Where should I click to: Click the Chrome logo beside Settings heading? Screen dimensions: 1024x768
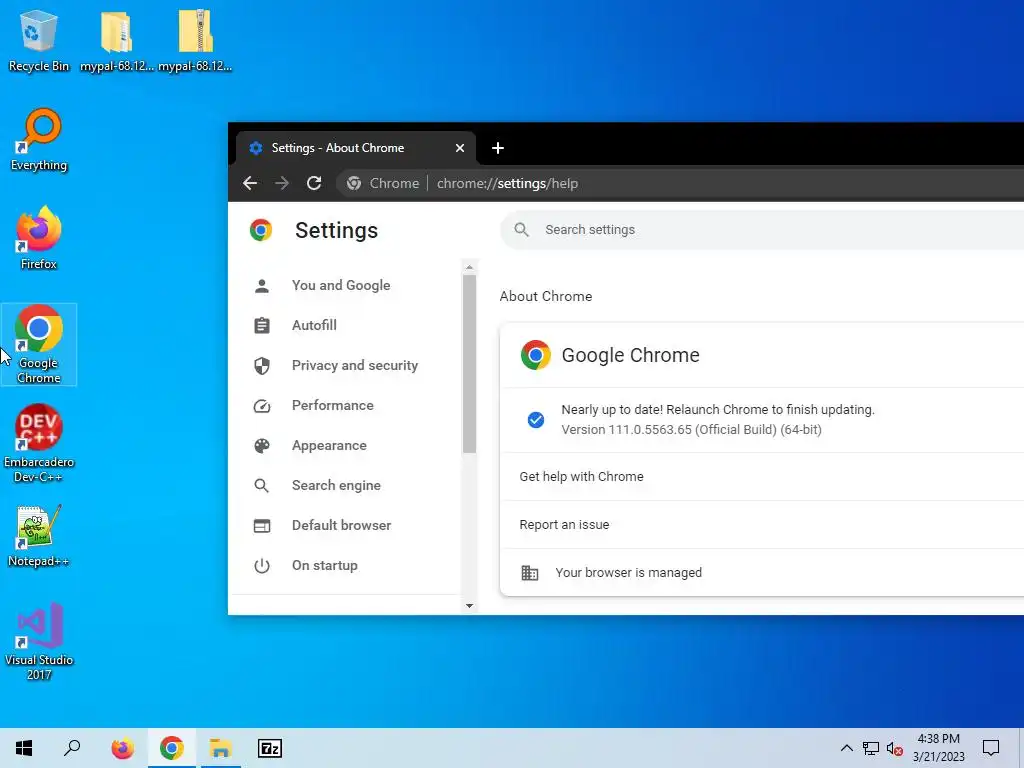point(261,230)
